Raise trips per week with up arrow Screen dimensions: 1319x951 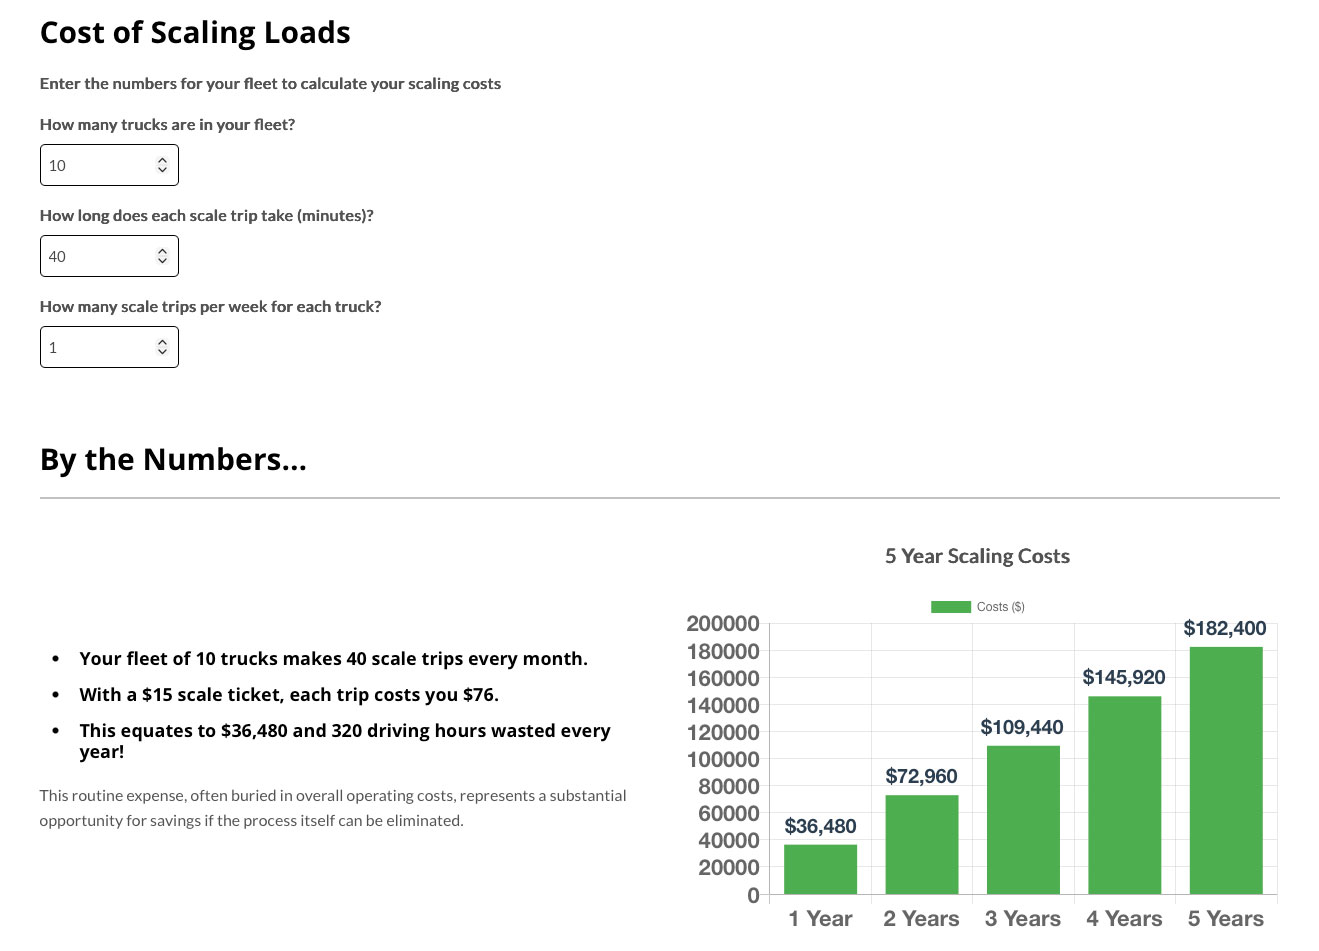coord(162,343)
